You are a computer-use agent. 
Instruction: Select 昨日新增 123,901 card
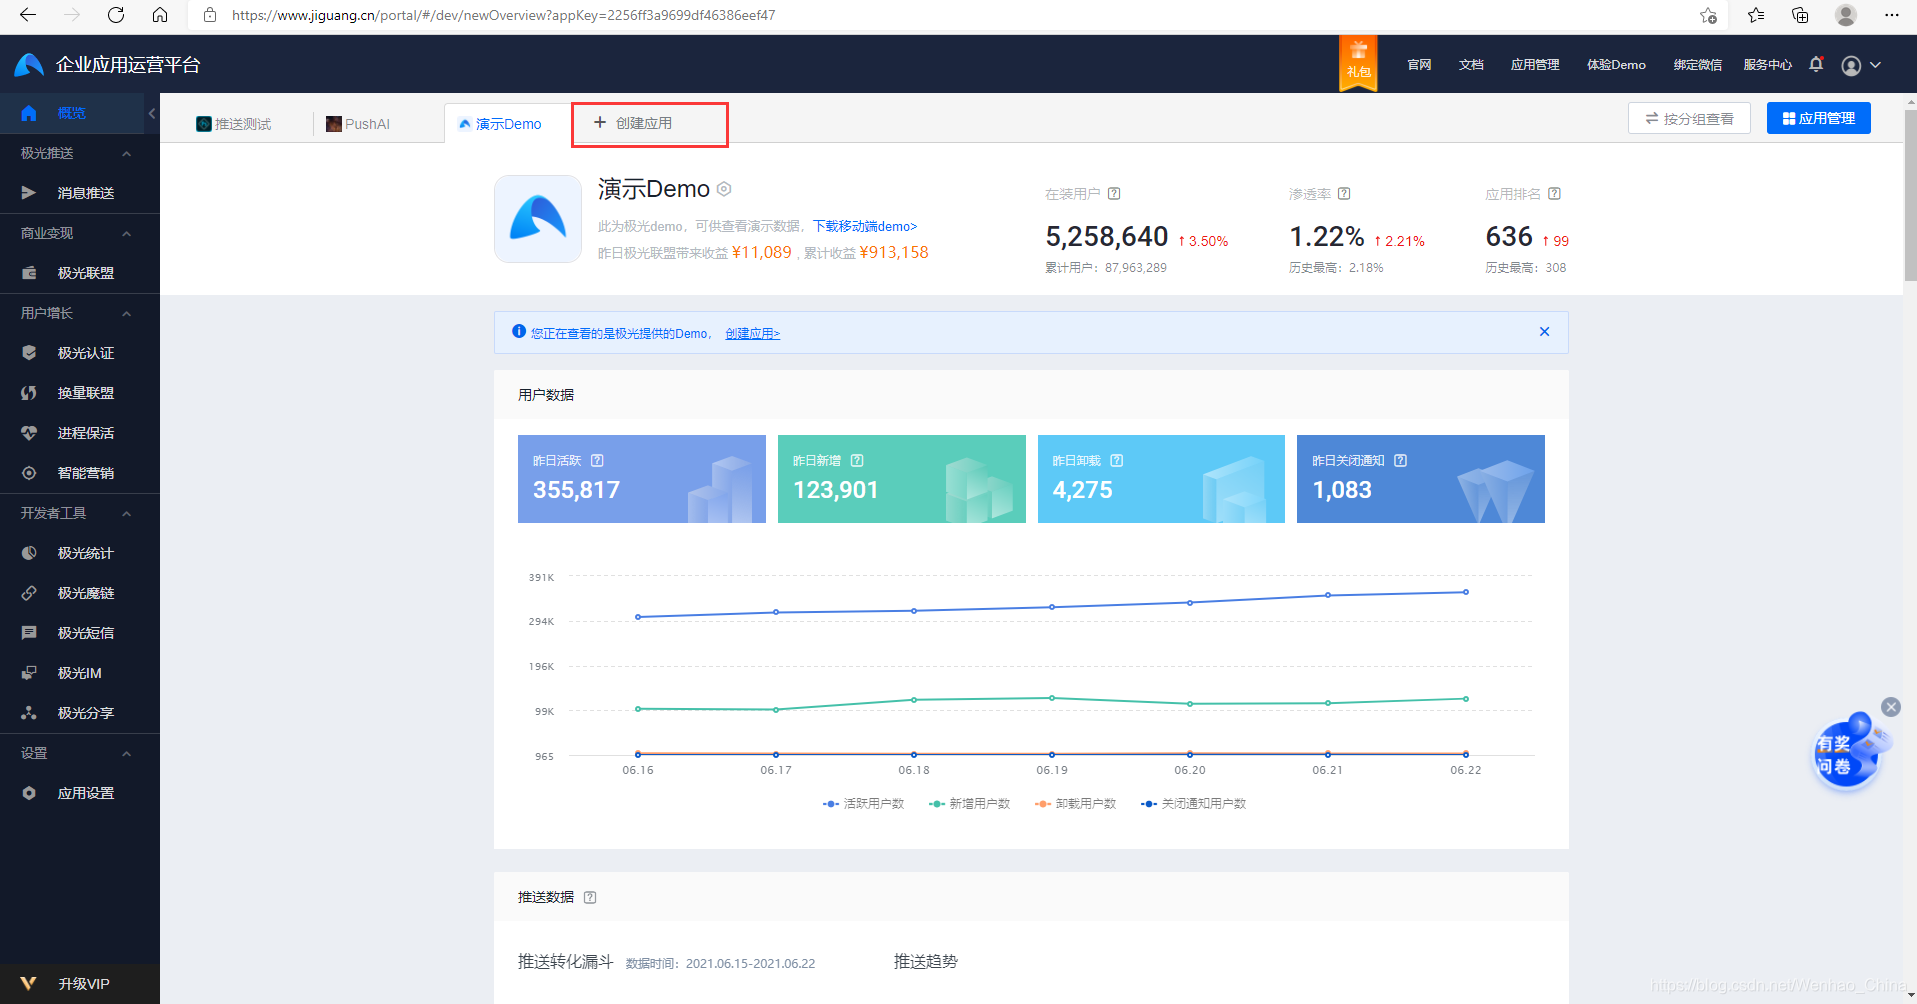[902, 479]
